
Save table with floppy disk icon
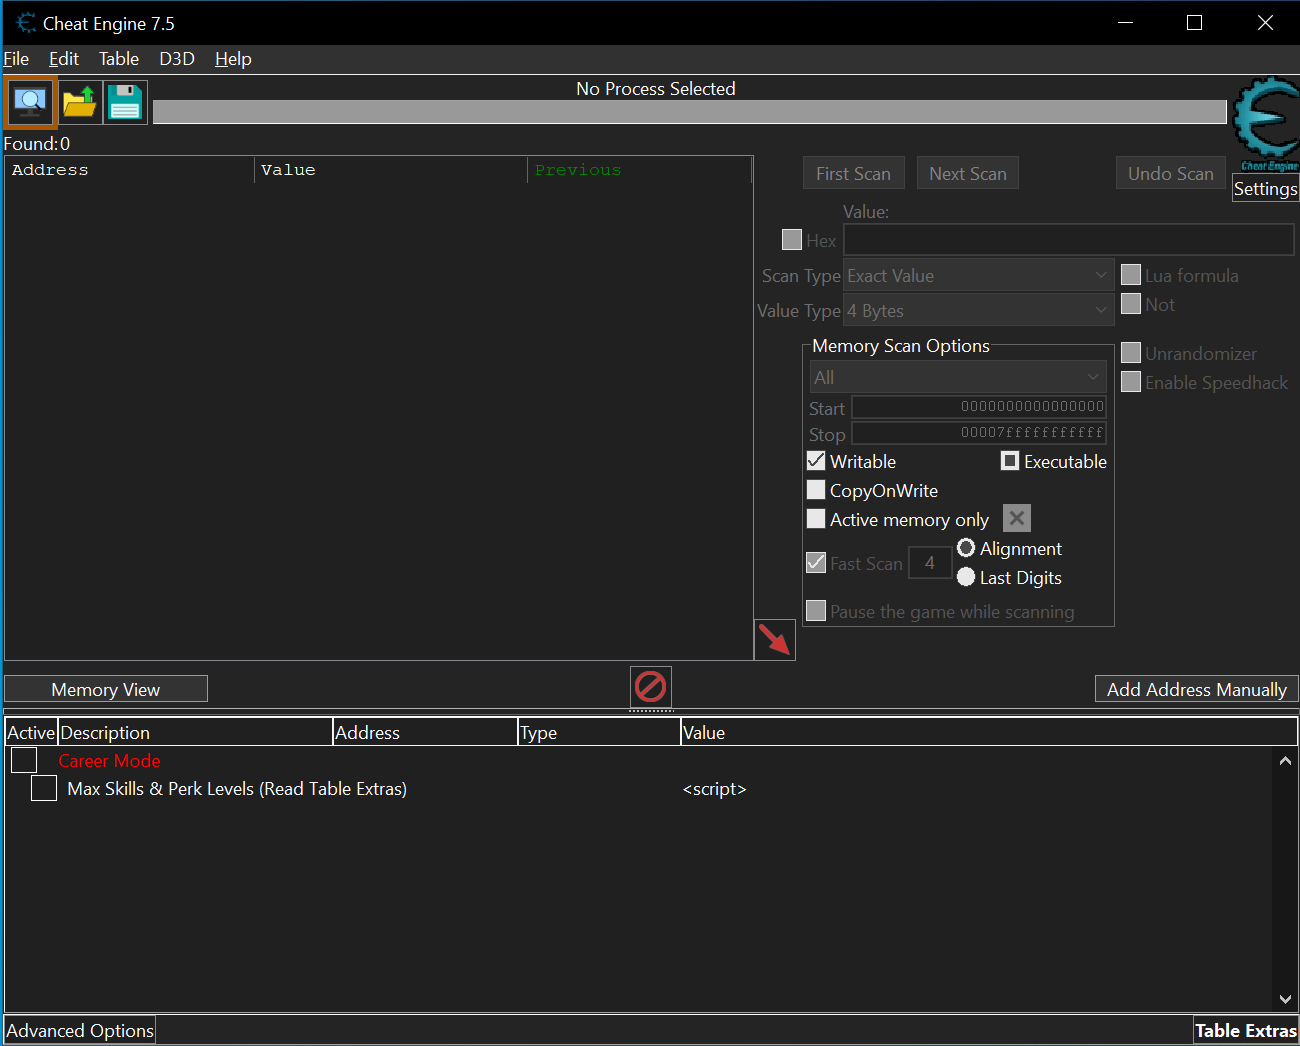click(125, 102)
